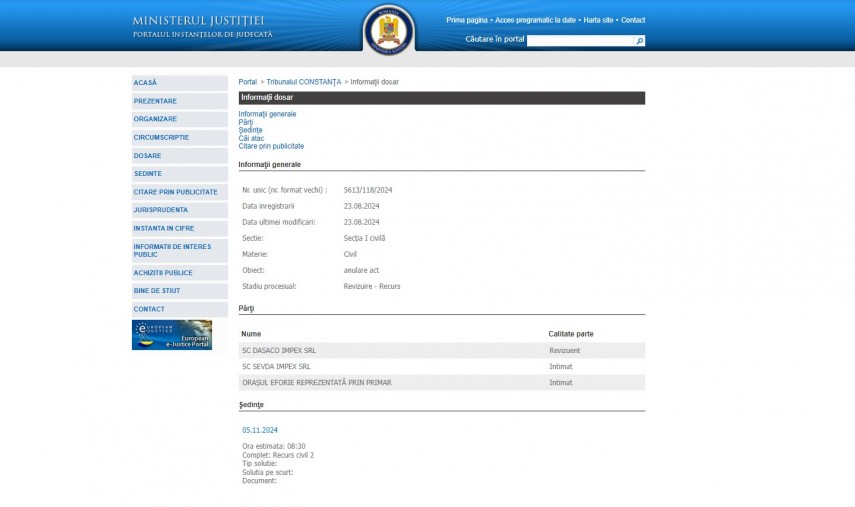855x507 pixels.
Task: Open the 05.11.2024 hearing date link
Action: click(x=260, y=430)
